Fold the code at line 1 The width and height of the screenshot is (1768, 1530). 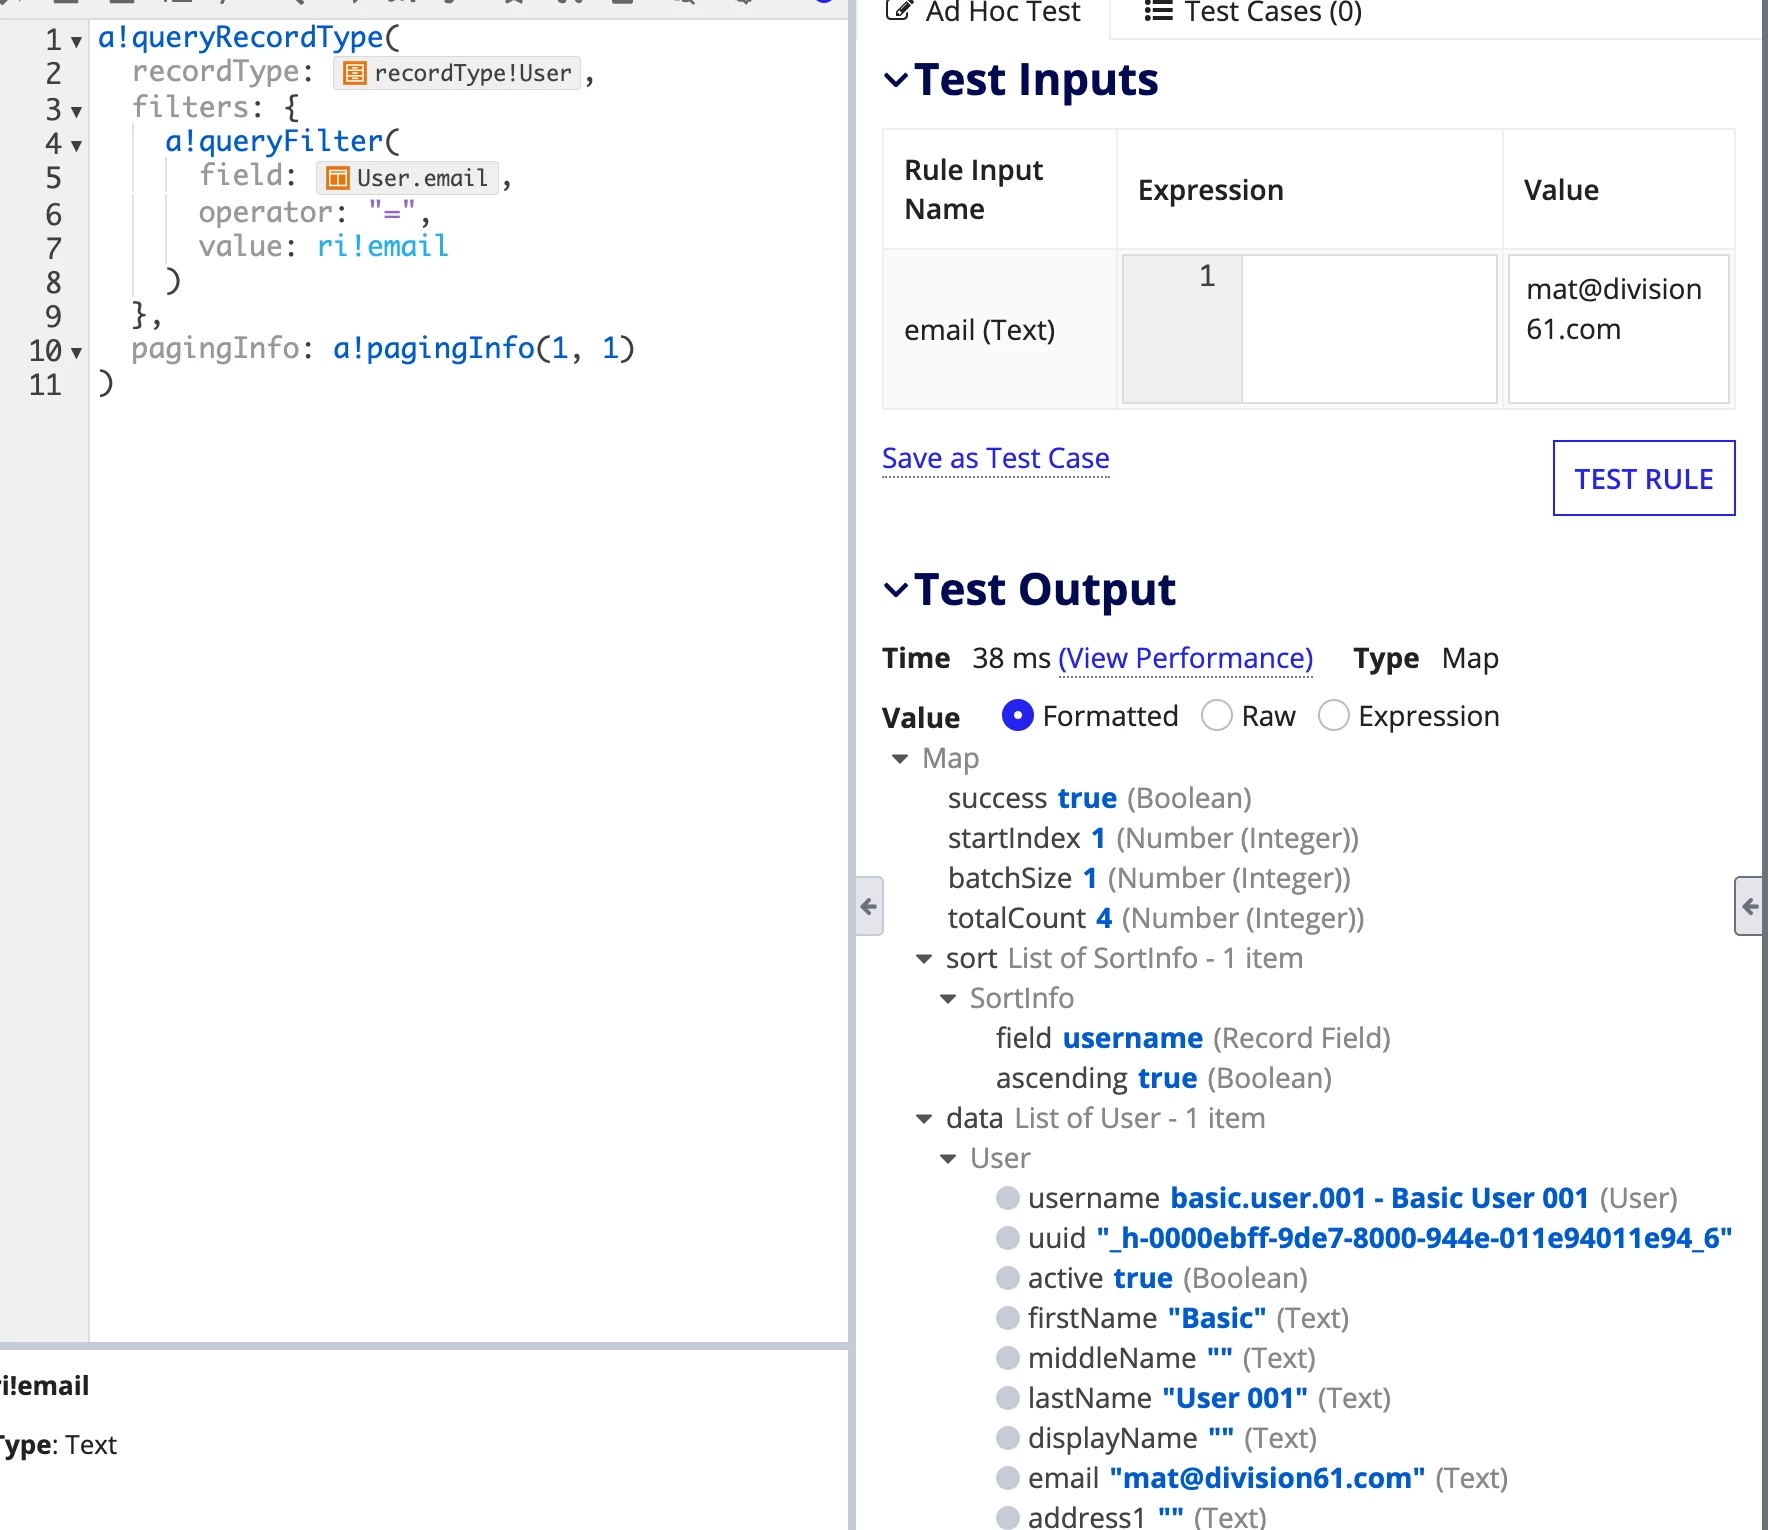coord(76,42)
